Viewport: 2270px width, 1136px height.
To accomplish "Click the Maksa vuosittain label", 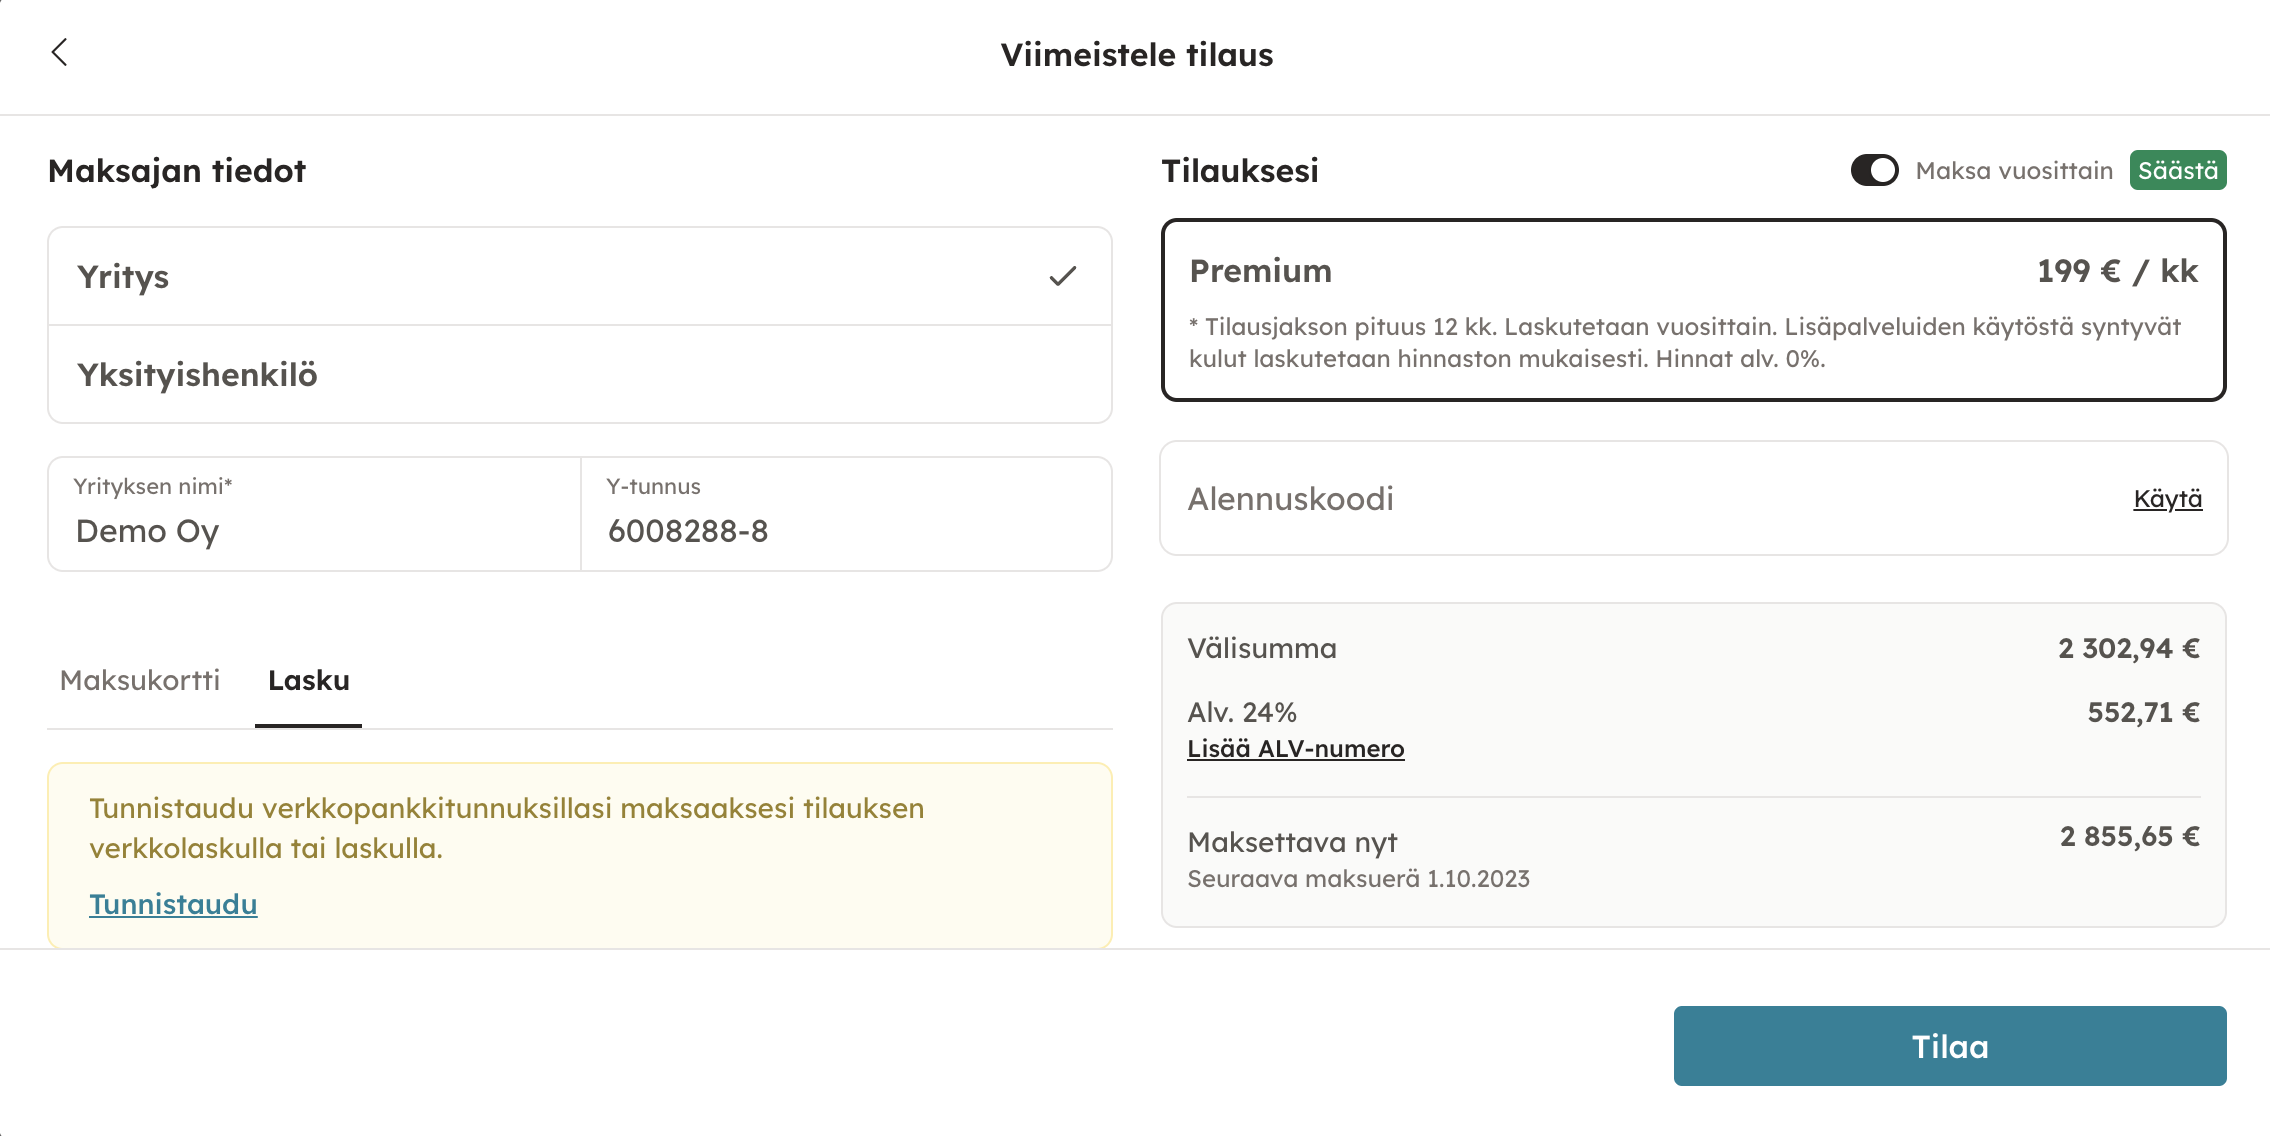I will click(2013, 170).
